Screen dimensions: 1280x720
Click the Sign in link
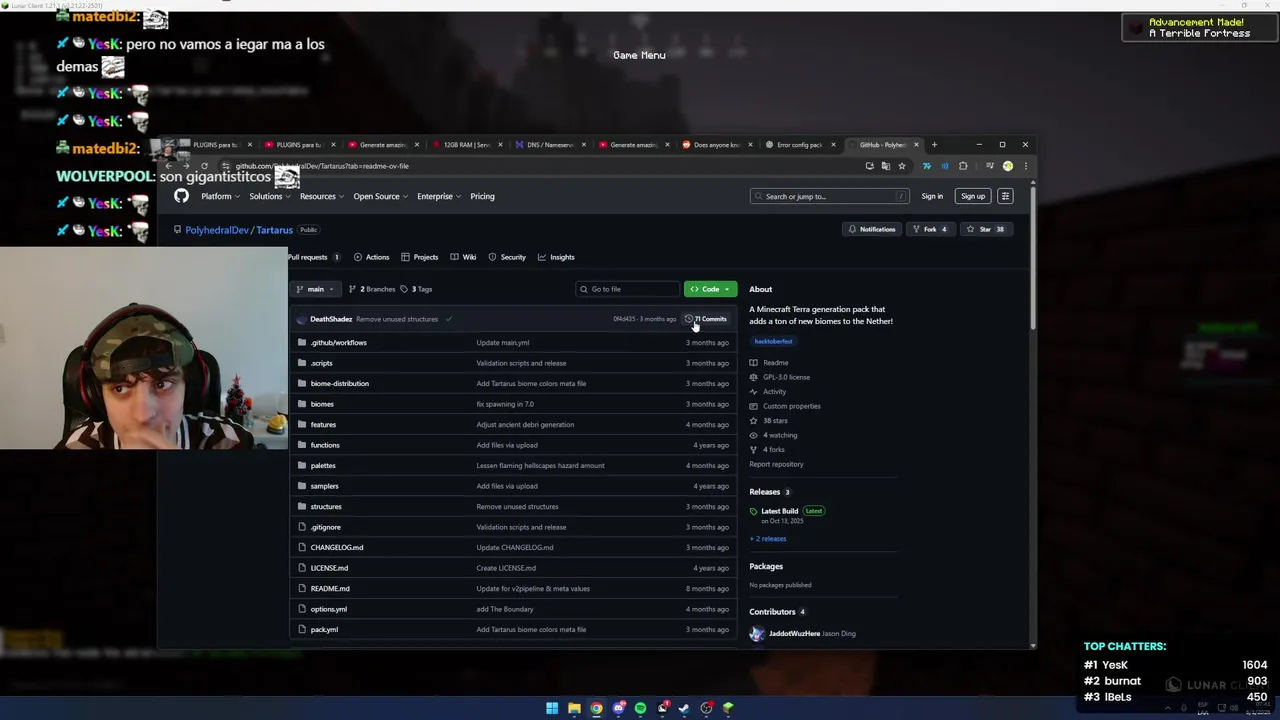[932, 196]
